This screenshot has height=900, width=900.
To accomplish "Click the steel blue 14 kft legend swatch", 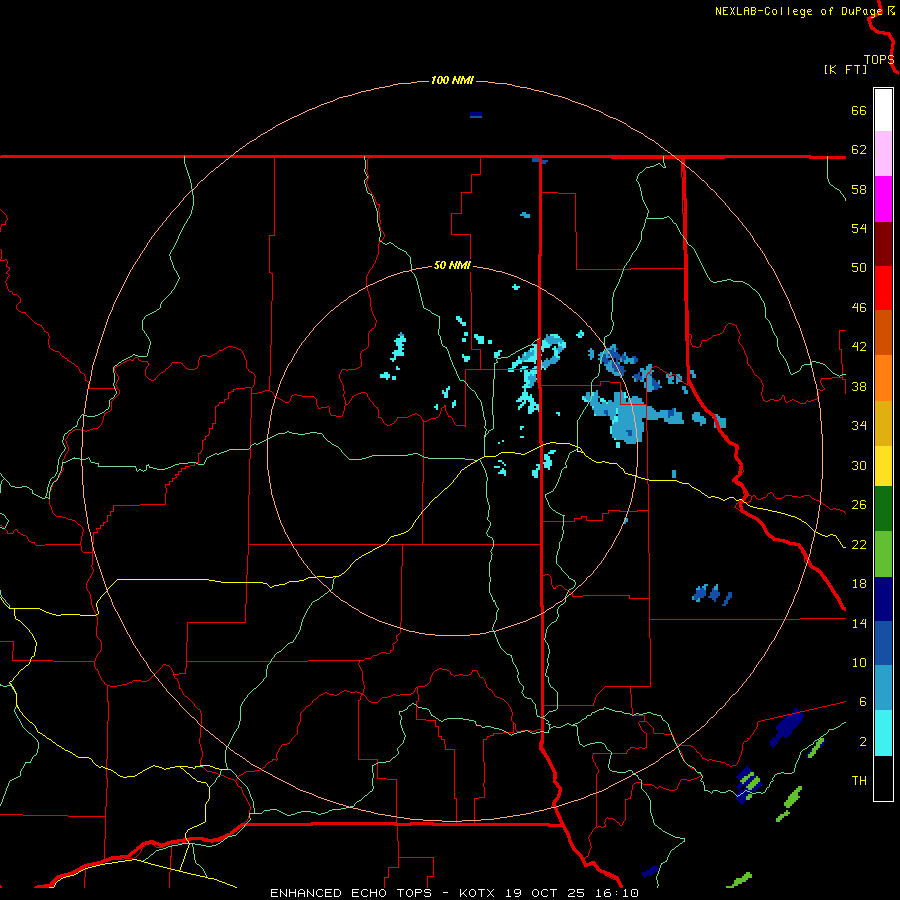I will tap(883, 688).
